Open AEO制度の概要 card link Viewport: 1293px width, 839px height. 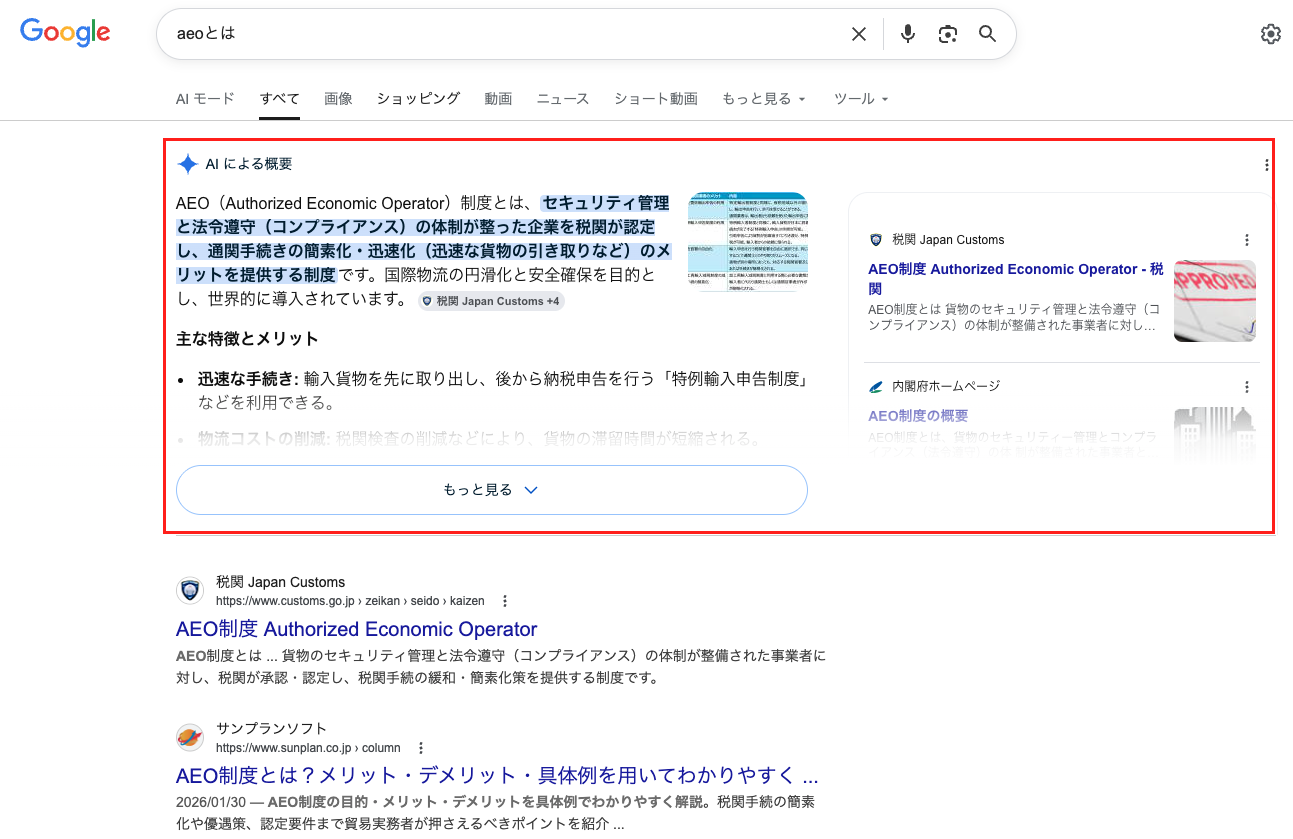pos(918,416)
